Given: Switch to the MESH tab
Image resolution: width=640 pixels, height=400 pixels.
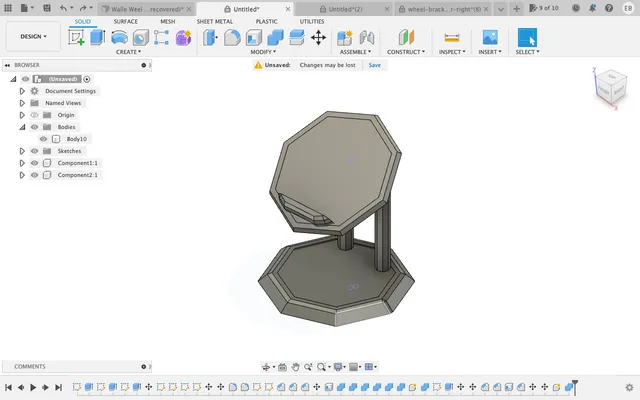Looking at the screenshot, I should 167,21.
